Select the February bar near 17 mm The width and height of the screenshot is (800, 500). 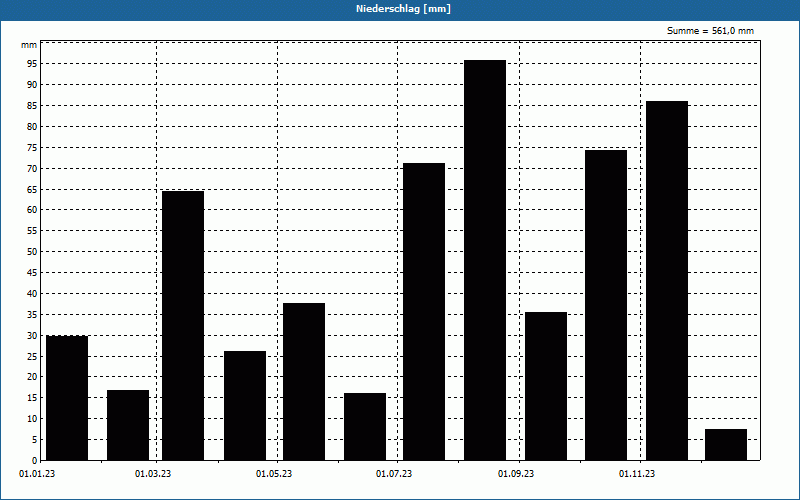(128, 425)
